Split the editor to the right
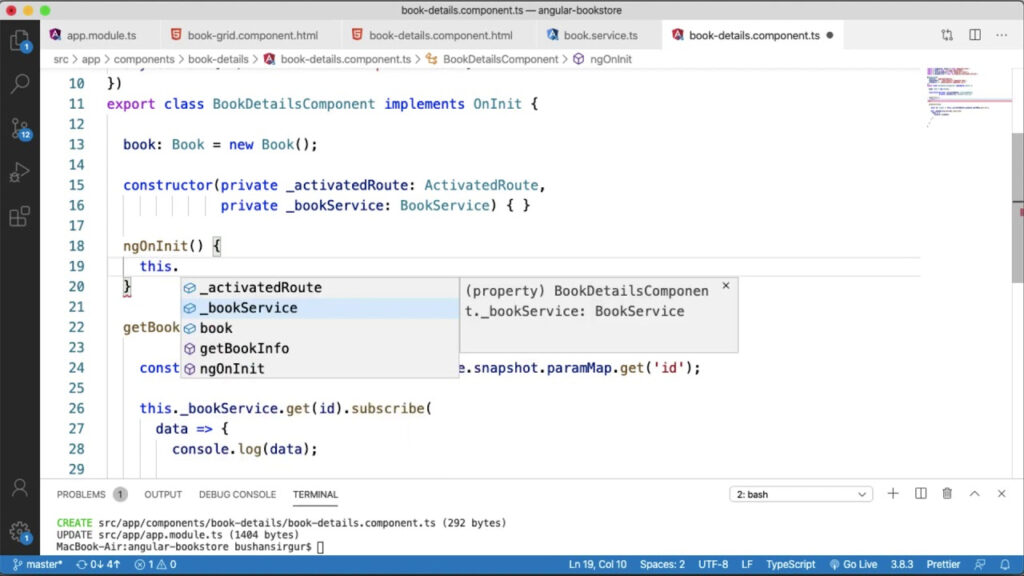 tap(974, 35)
